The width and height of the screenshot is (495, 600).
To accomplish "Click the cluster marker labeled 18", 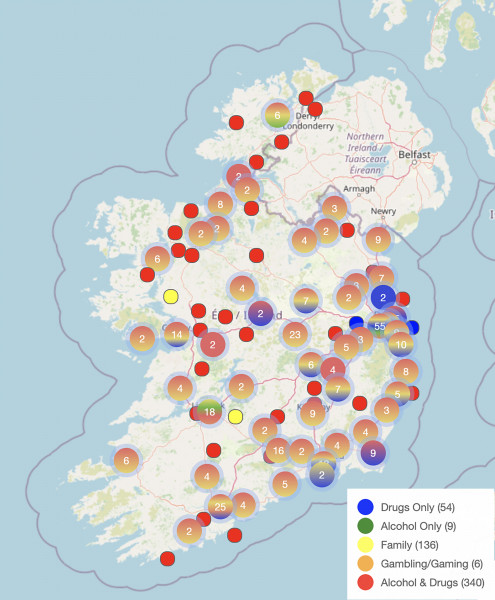I will point(210,412).
